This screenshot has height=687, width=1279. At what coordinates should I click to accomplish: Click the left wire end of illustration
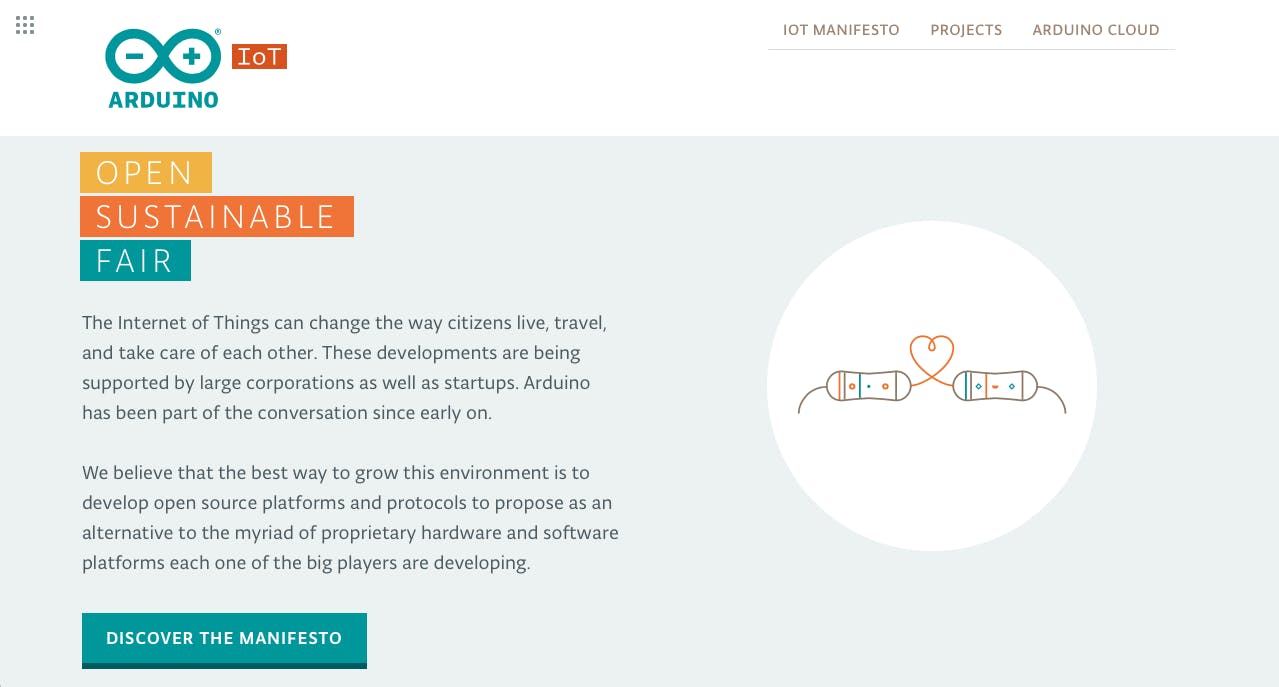pos(802,404)
